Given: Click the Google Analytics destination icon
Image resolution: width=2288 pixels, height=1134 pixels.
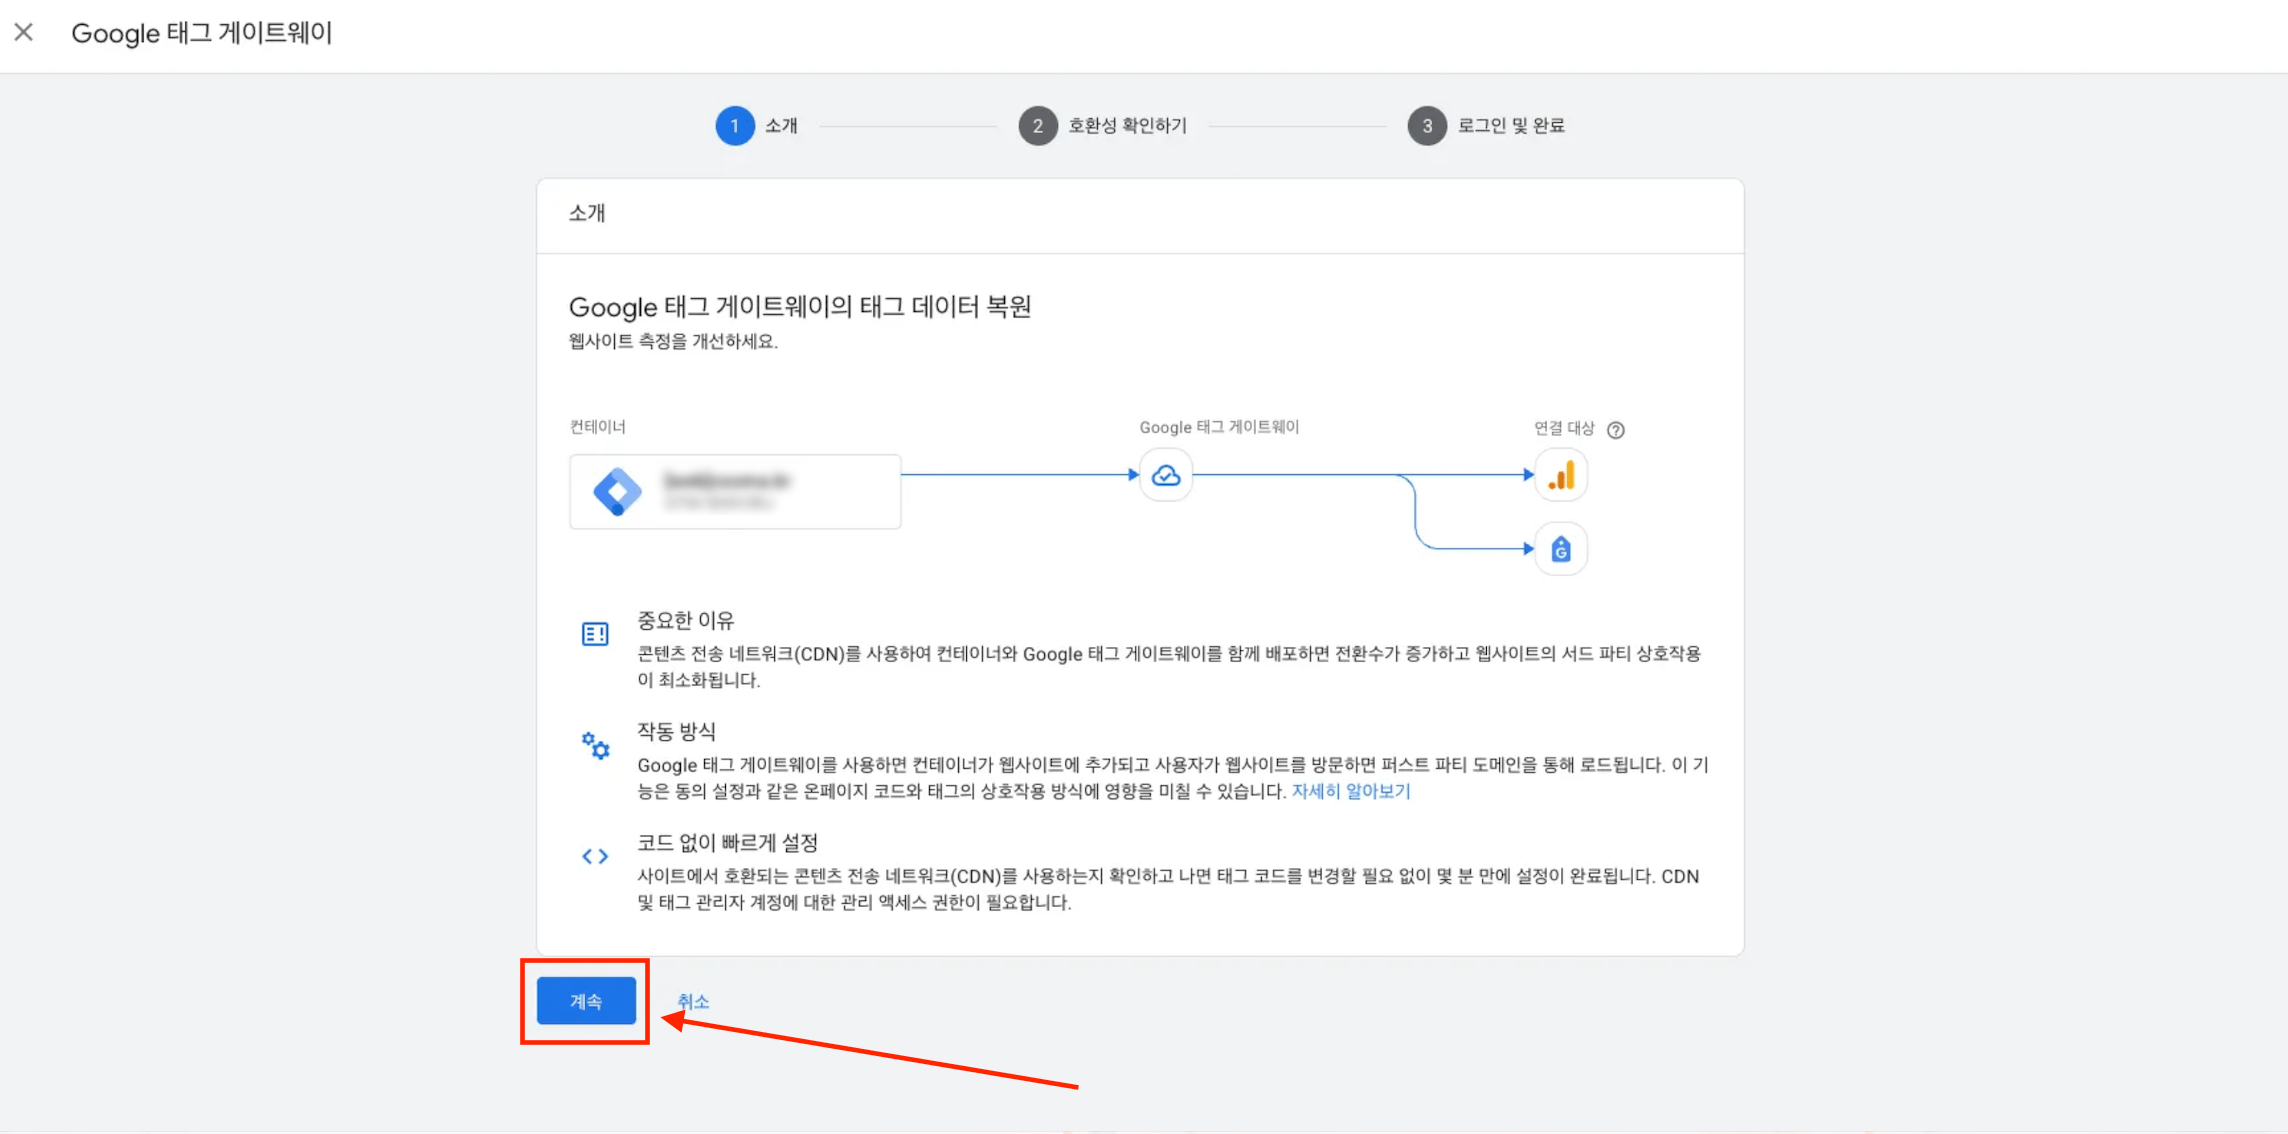Looking at the screenshot, I should pos(1561,475).
